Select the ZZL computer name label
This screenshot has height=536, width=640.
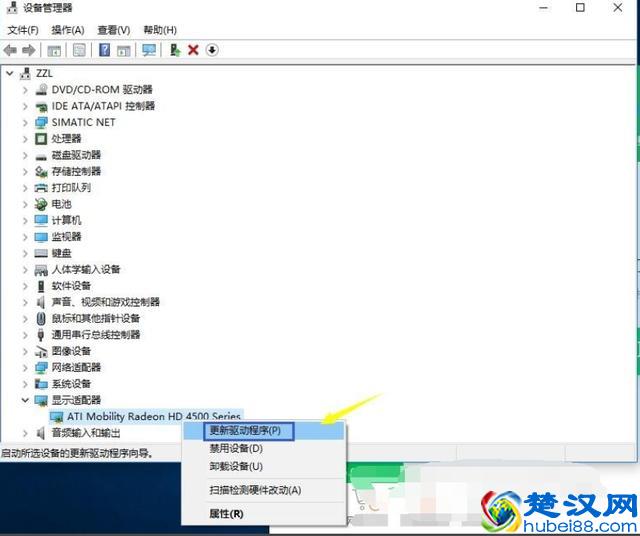[44, 73]
